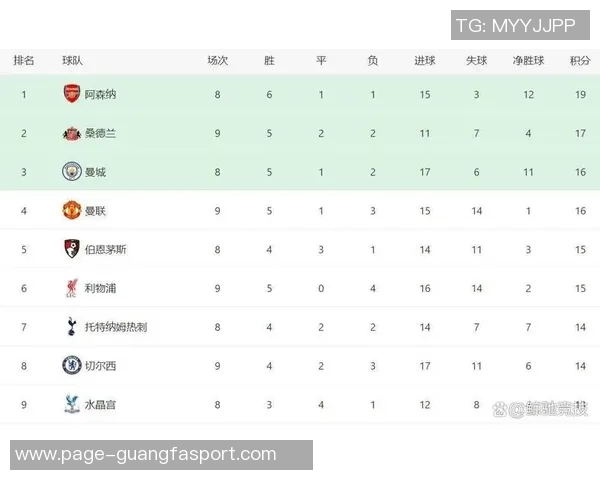Click the Chelsea club crest icon
The width and height of the screenshot is (600, 480).
click(x=71, y=366)
